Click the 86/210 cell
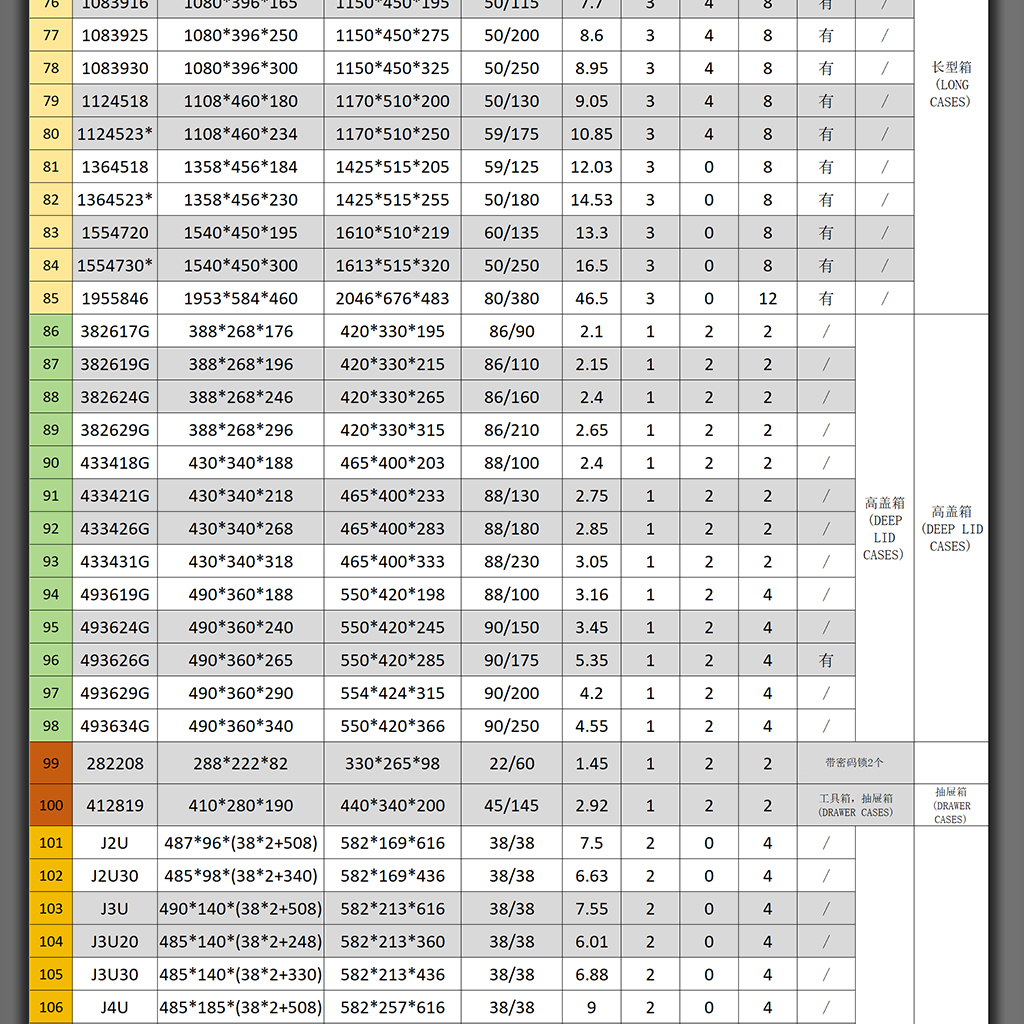The width and height of the screenshot is (1024, 1024). coord(511,430)
